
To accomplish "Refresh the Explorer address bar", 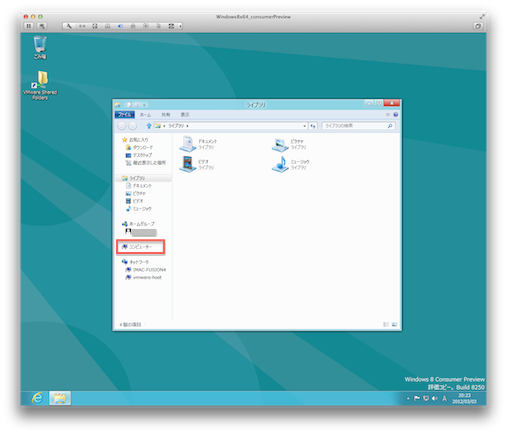I will 313,126.
